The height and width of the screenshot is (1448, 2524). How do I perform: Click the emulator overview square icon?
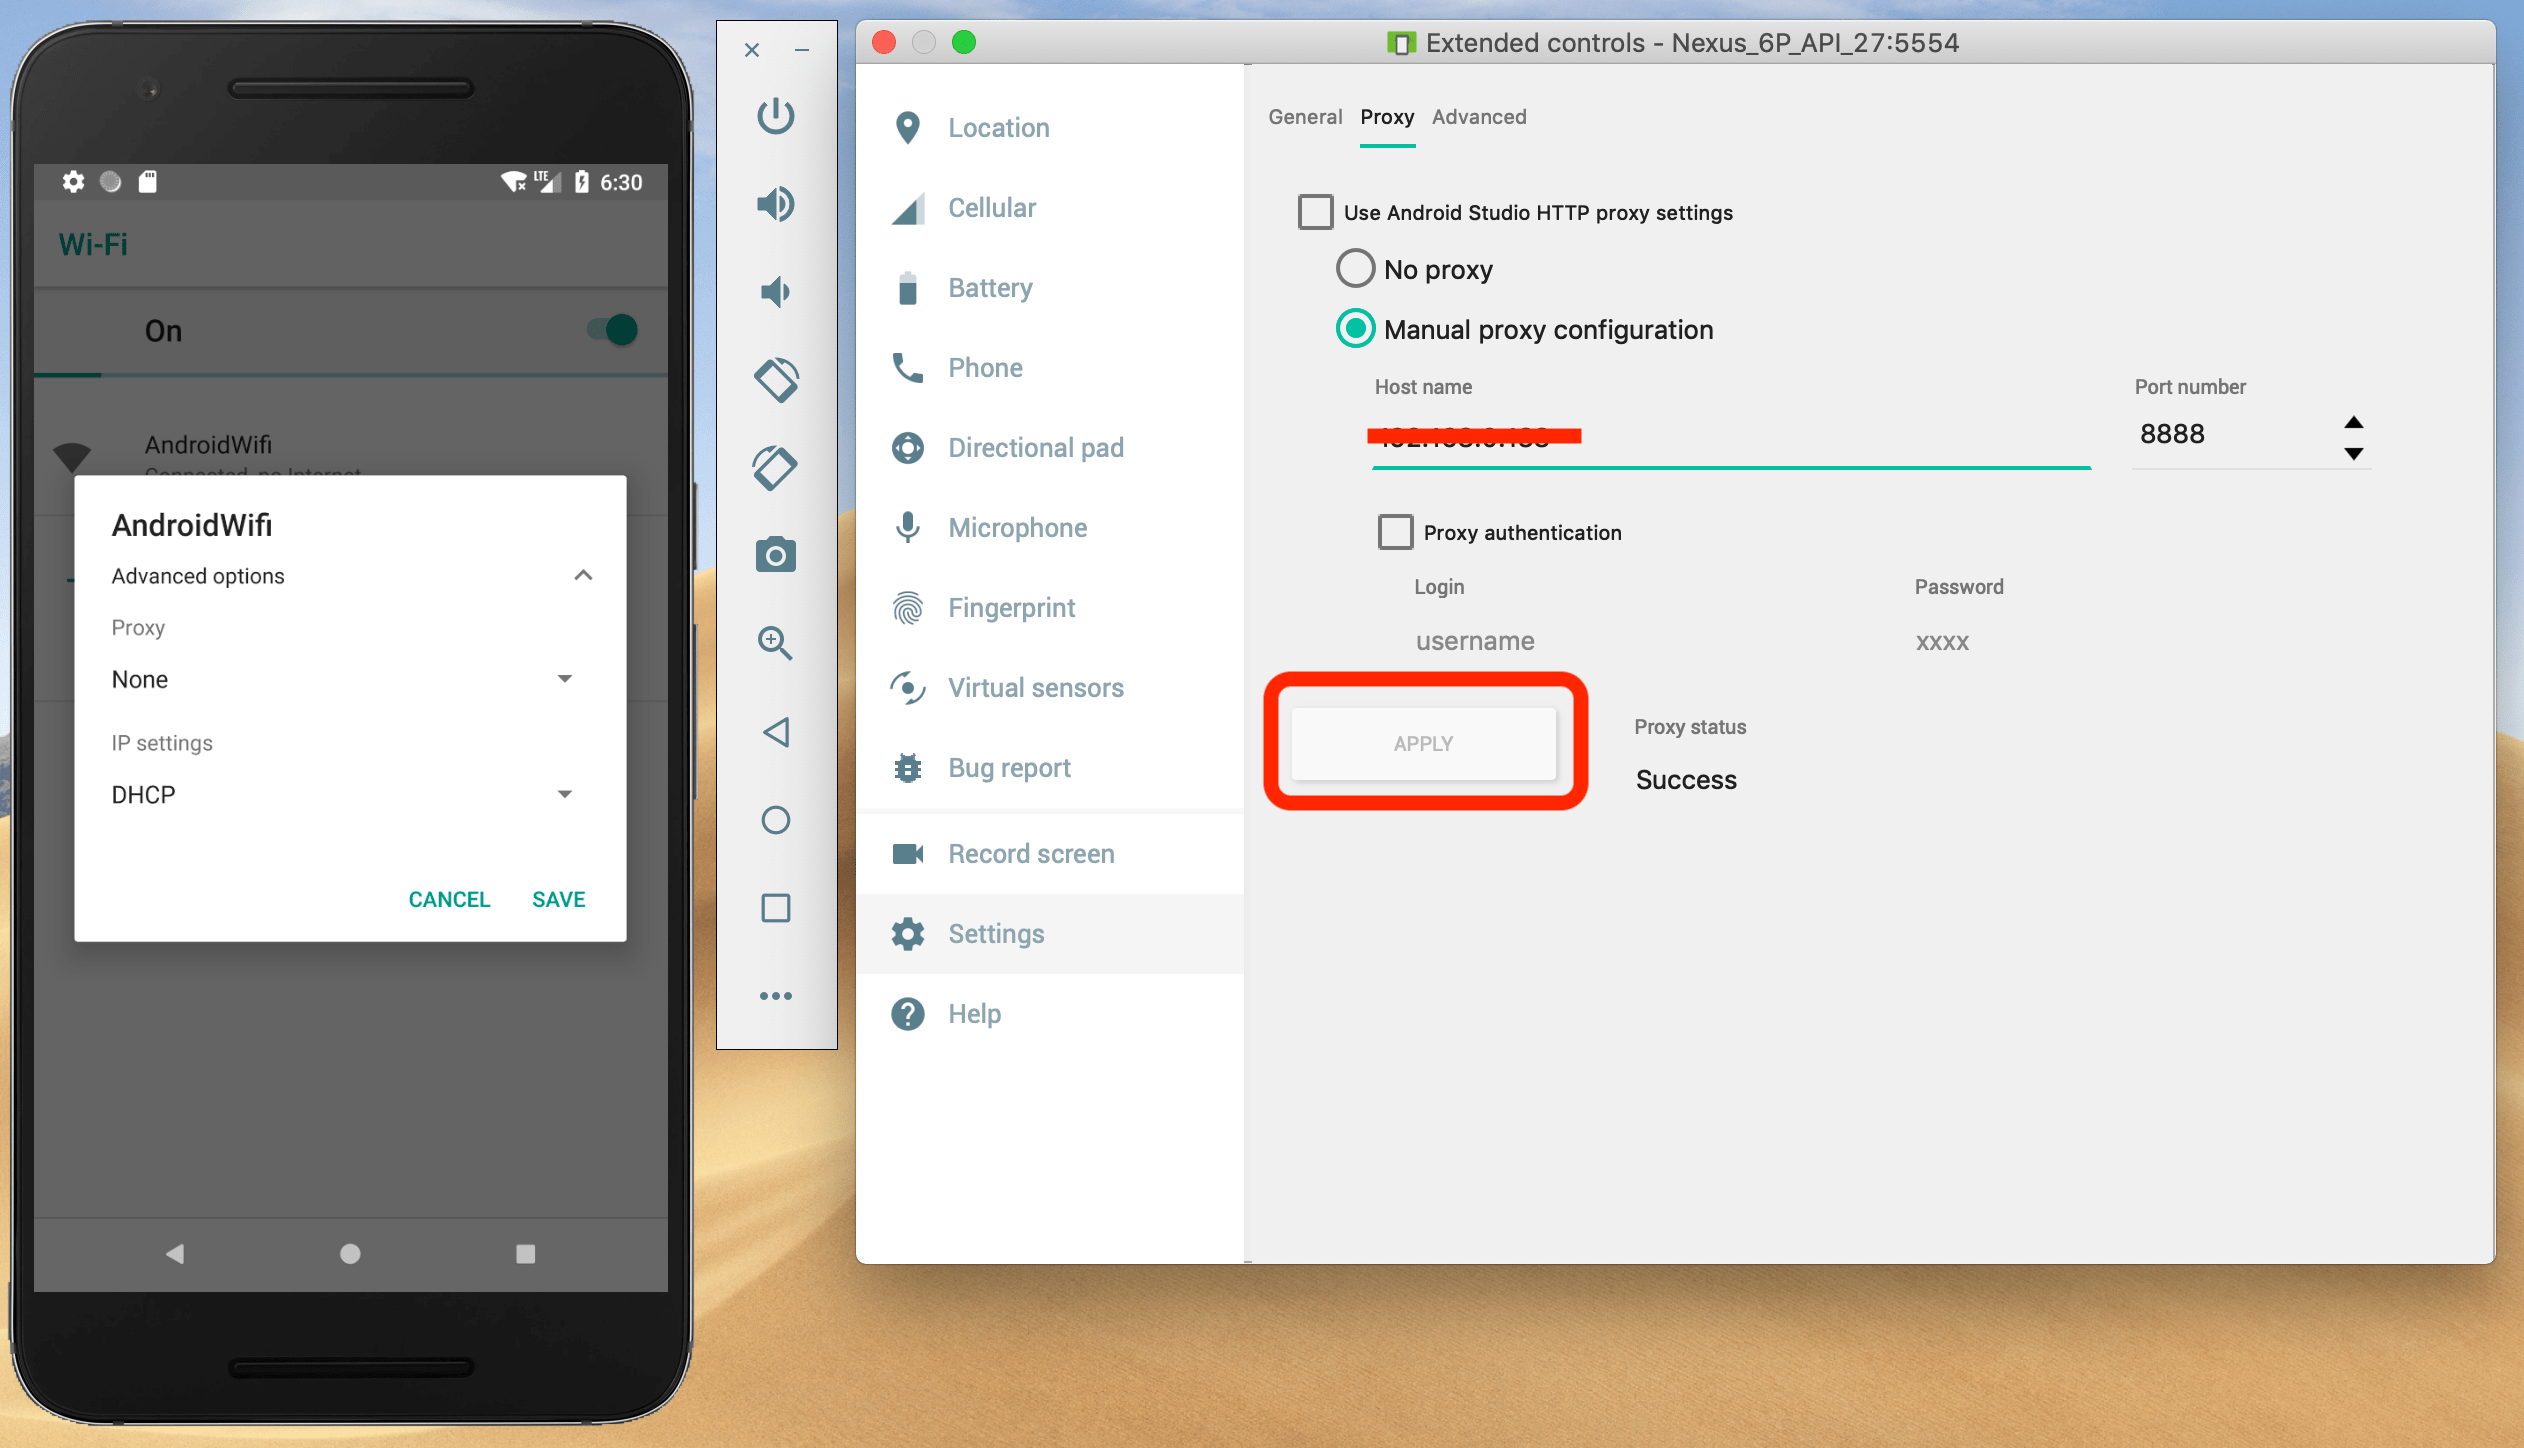[776, 908]
